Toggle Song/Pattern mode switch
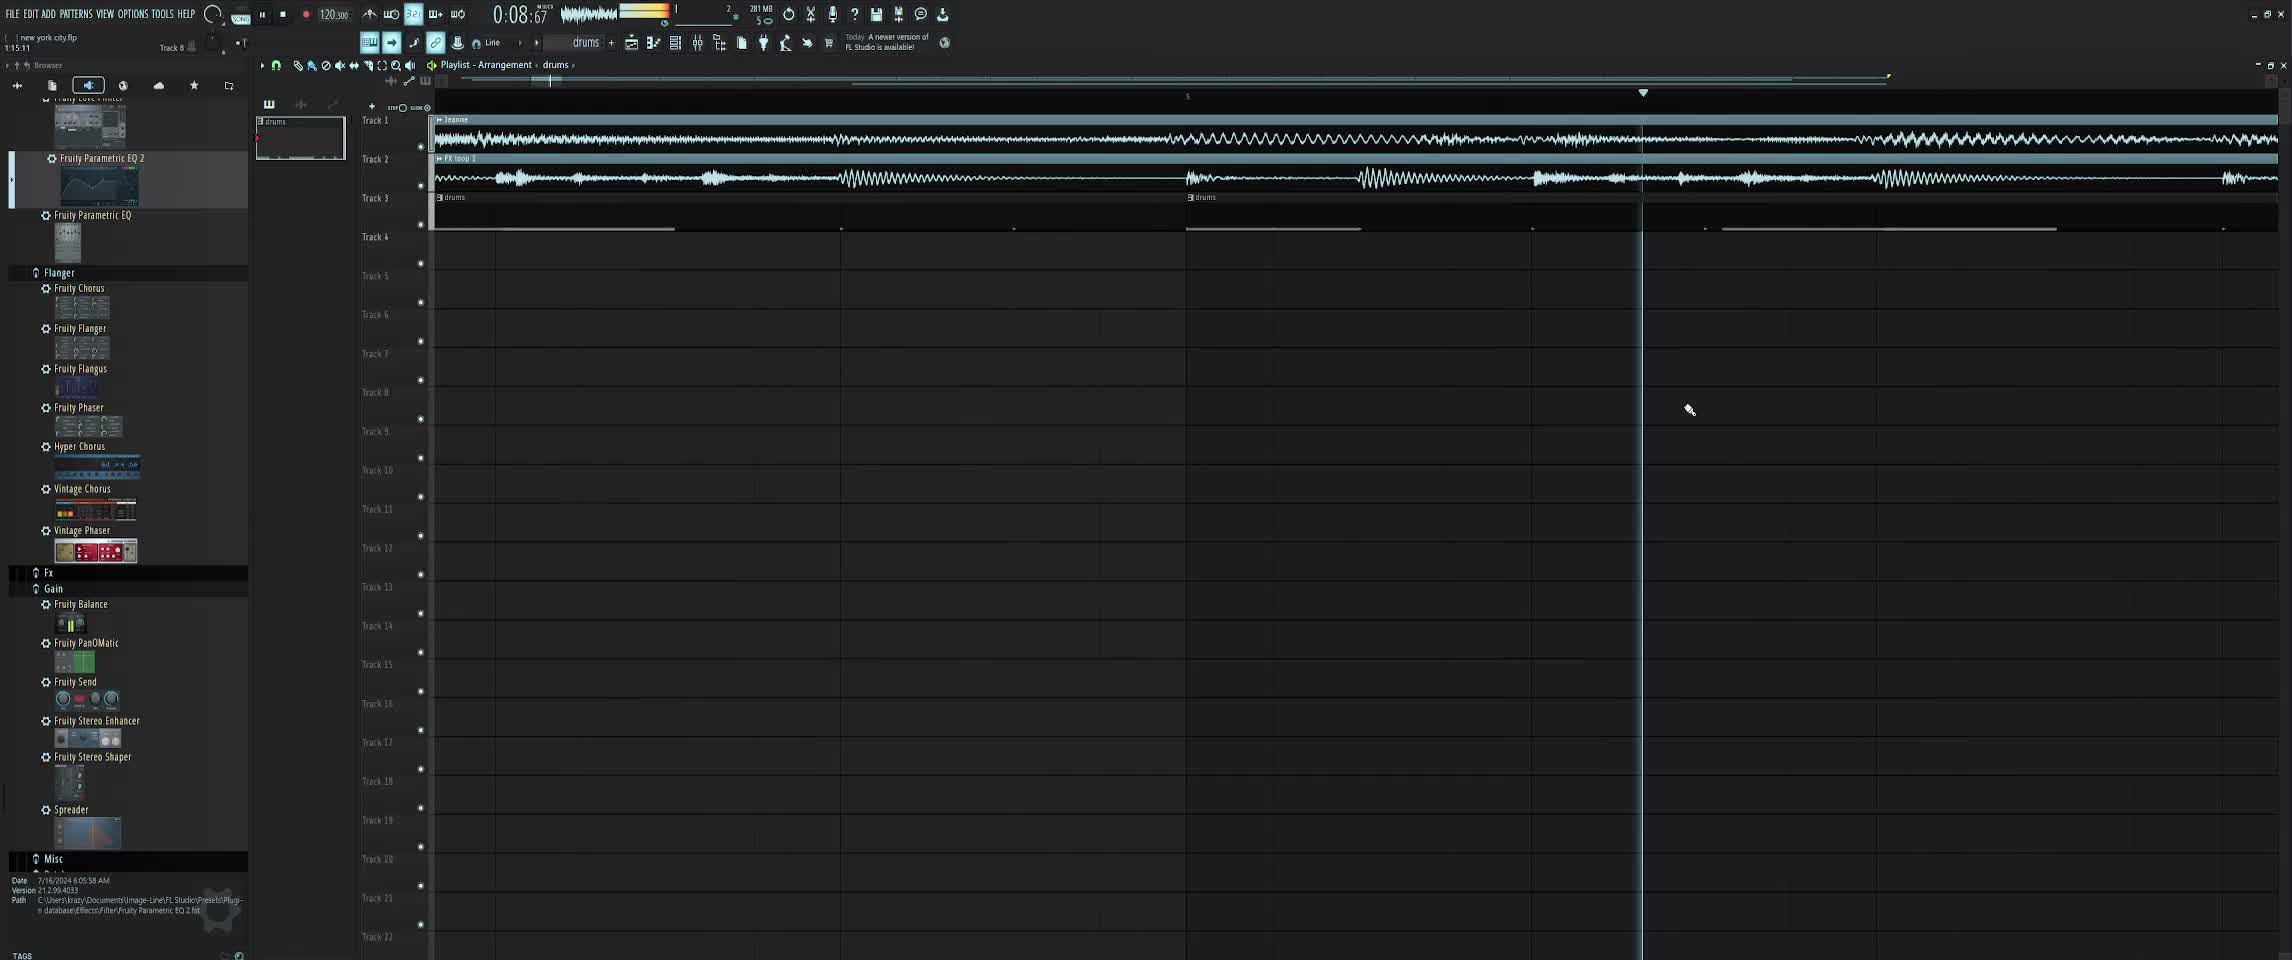The width and height of the screenshot is (2292, 960). tap(240, 15)
